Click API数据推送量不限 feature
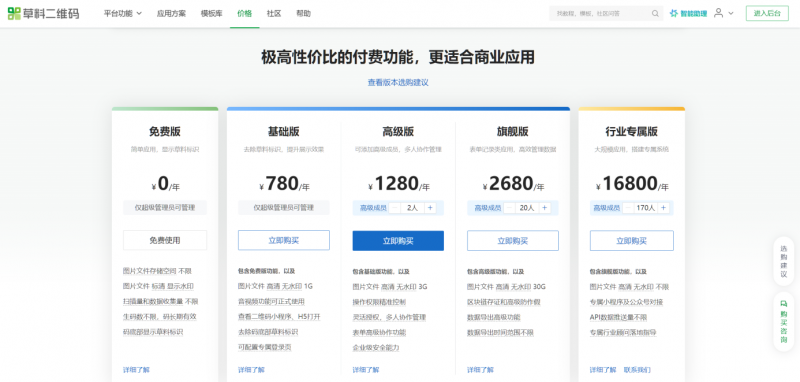800x382 pixels. point(618,317)
